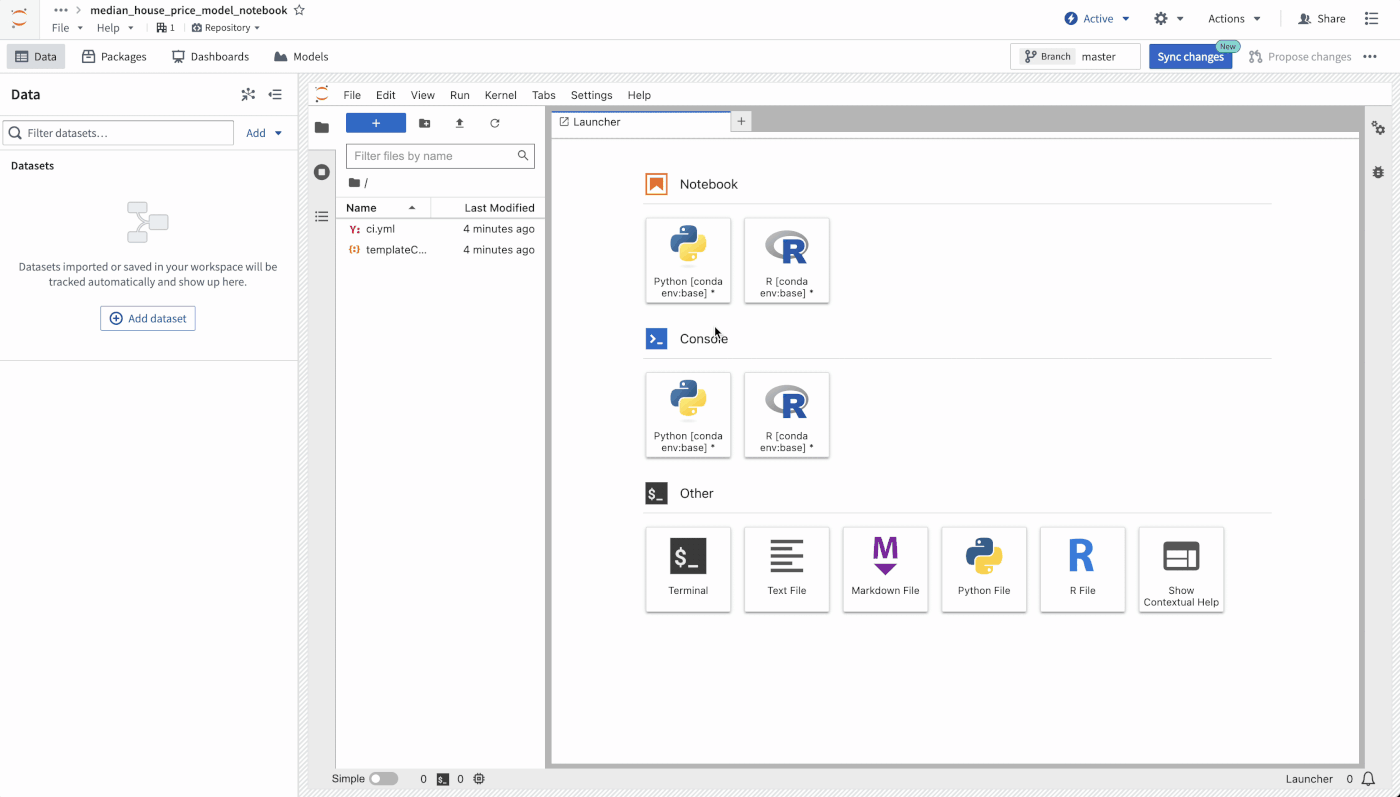Open the Run menu

[460, 95]
